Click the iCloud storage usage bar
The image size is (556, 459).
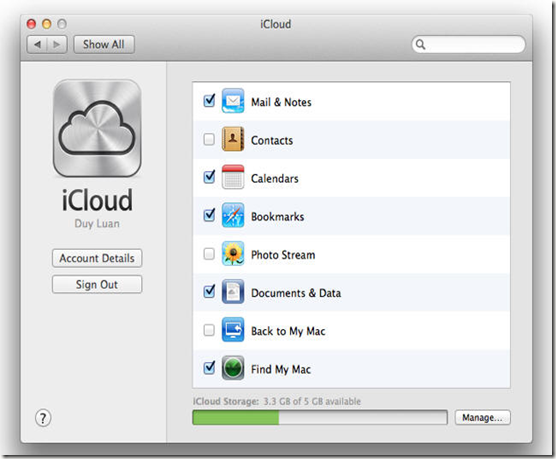[x=320, y=417]
